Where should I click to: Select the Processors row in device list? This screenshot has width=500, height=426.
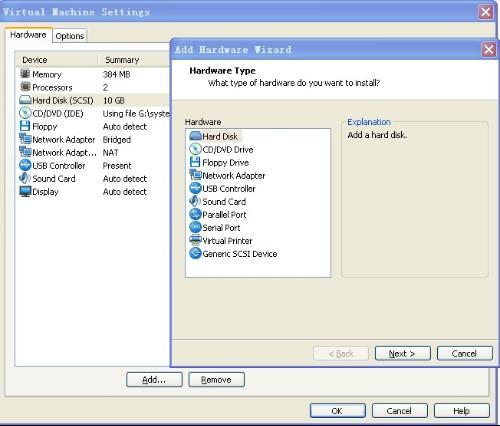coord(93,87)
